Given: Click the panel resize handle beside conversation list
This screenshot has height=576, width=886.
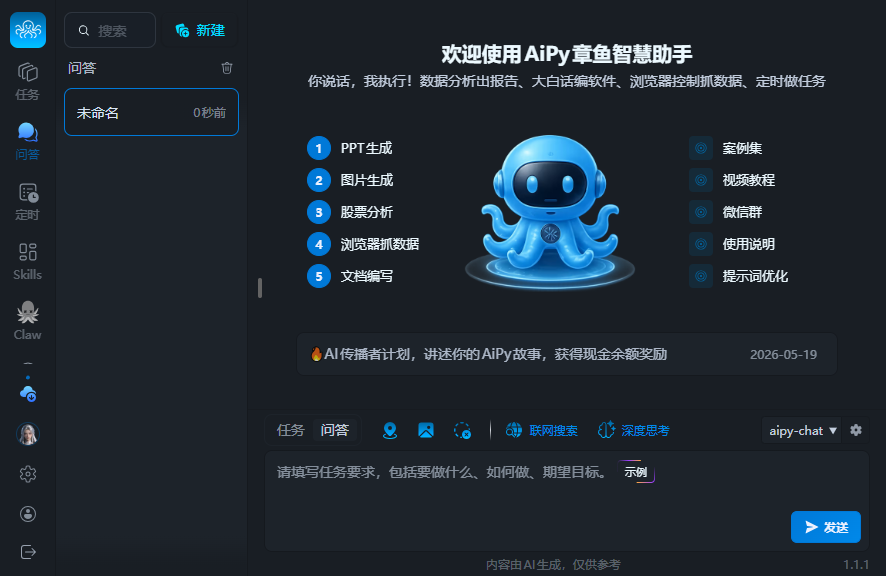Looking at the screenshot, I should pos(260,288).
